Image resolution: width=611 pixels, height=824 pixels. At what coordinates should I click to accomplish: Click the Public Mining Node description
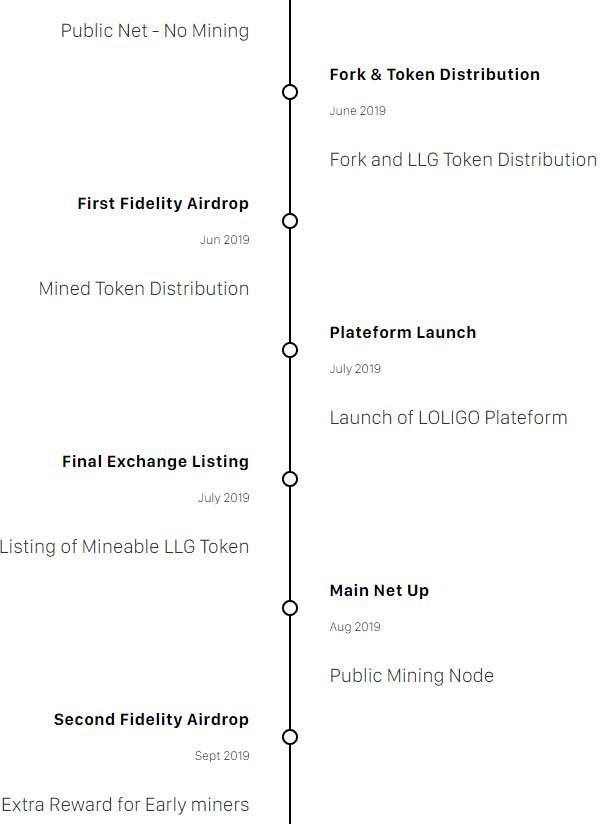[411, 675]
